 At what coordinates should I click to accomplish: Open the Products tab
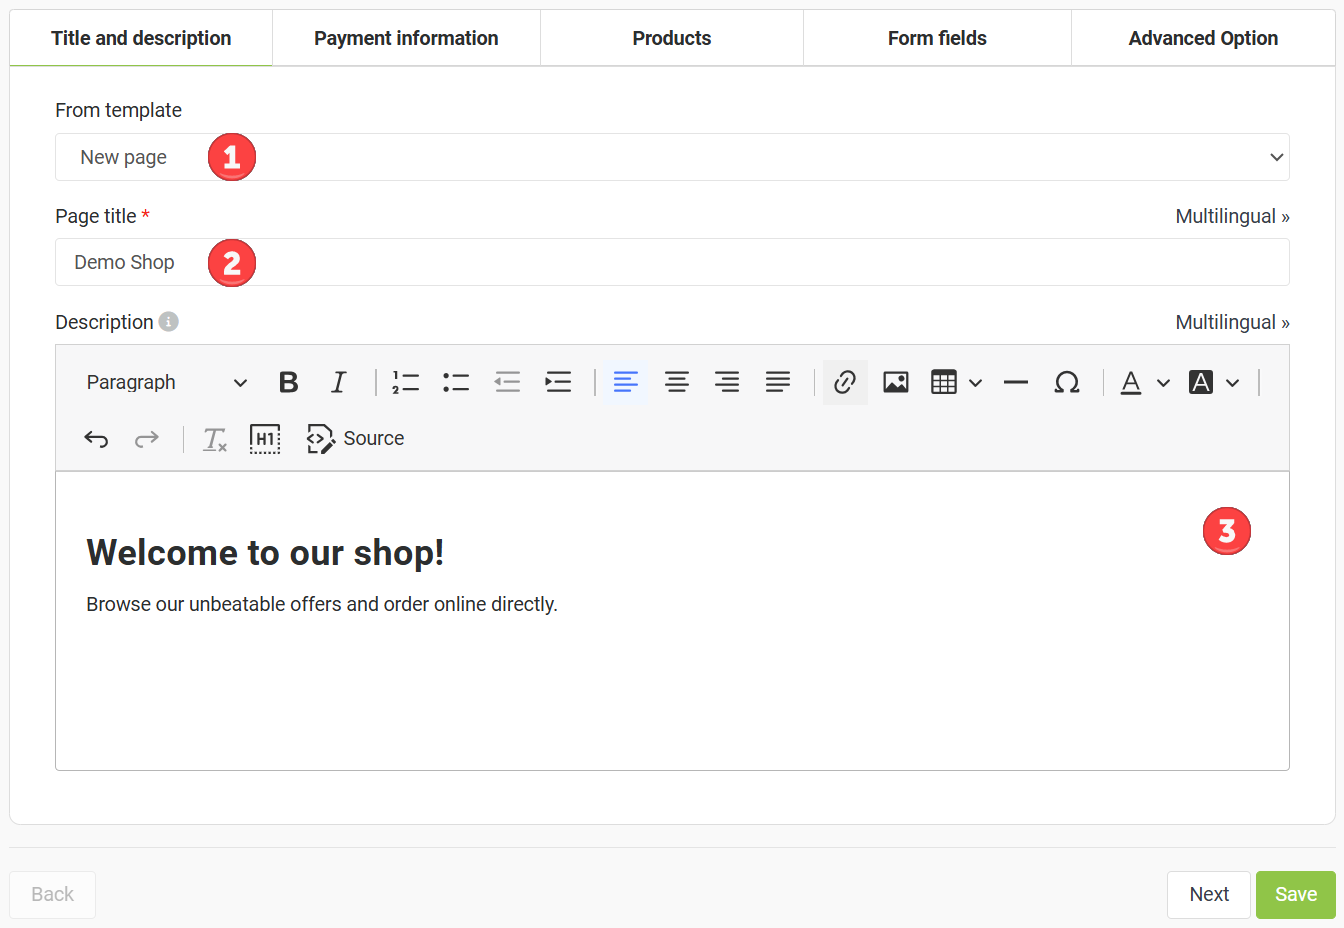(672, 38)
